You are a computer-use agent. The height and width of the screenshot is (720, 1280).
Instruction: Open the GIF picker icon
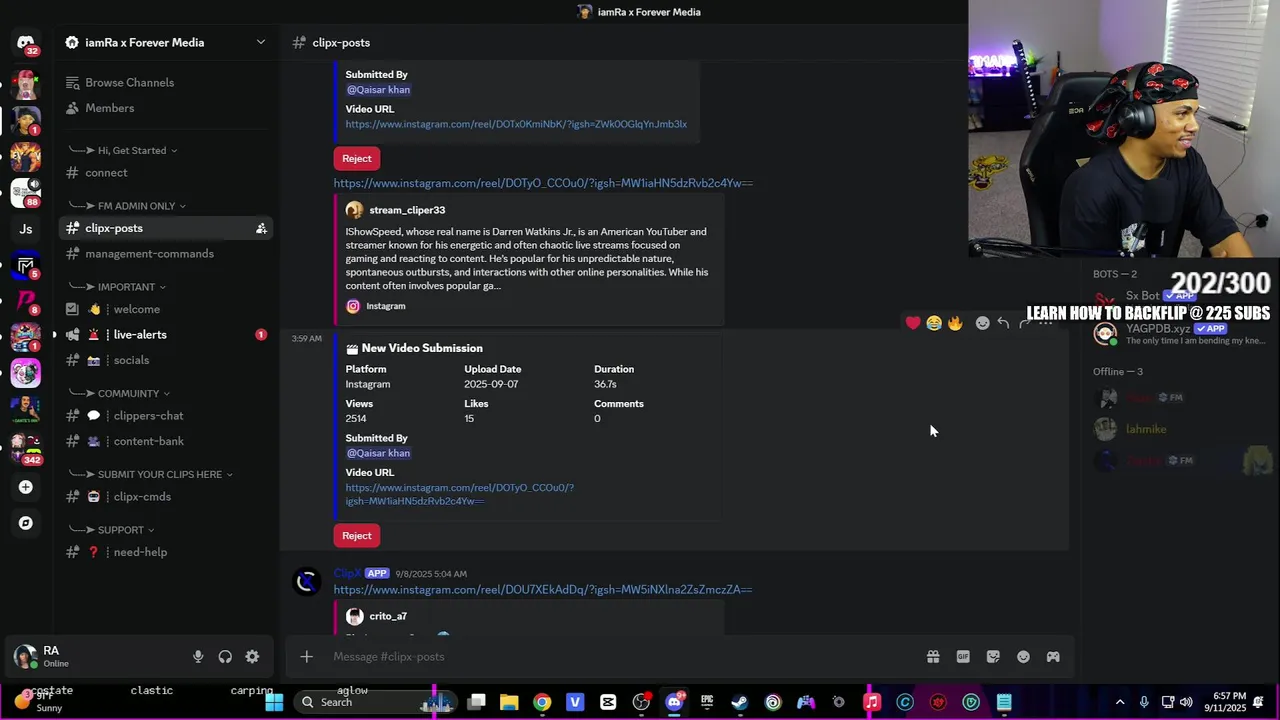point(963,657)
